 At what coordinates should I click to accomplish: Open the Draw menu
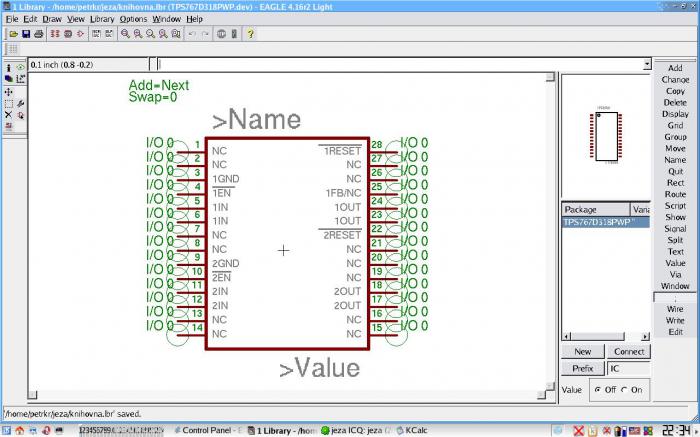coord(52,19)
